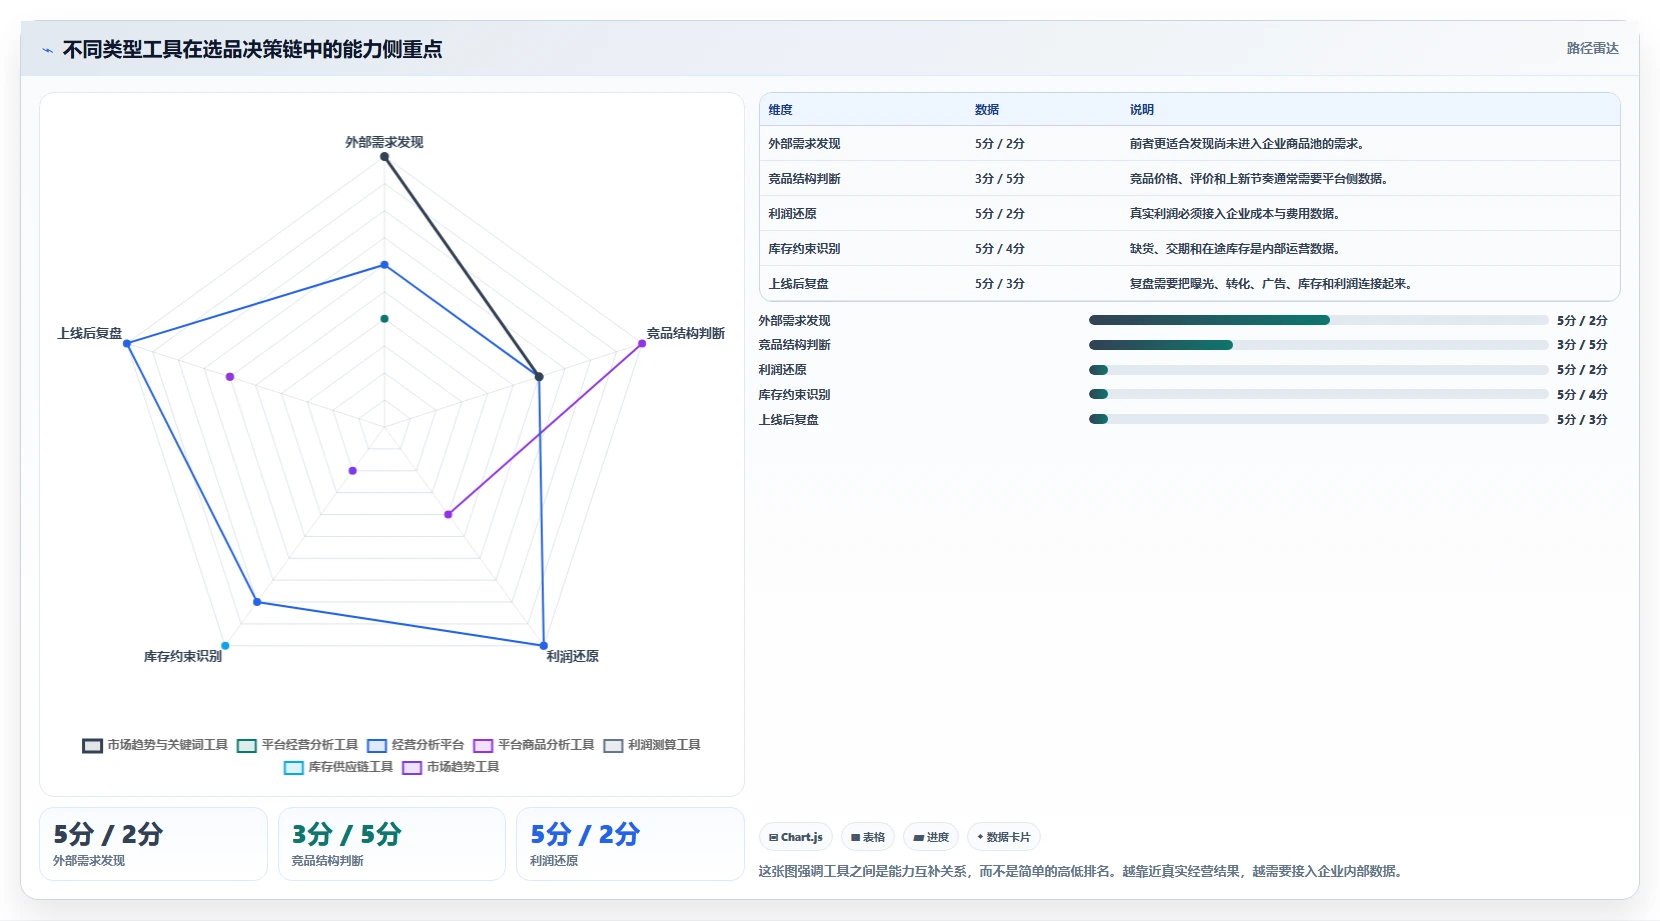Click the grey 利润测算工具 legend swatch

coord(614,746)
